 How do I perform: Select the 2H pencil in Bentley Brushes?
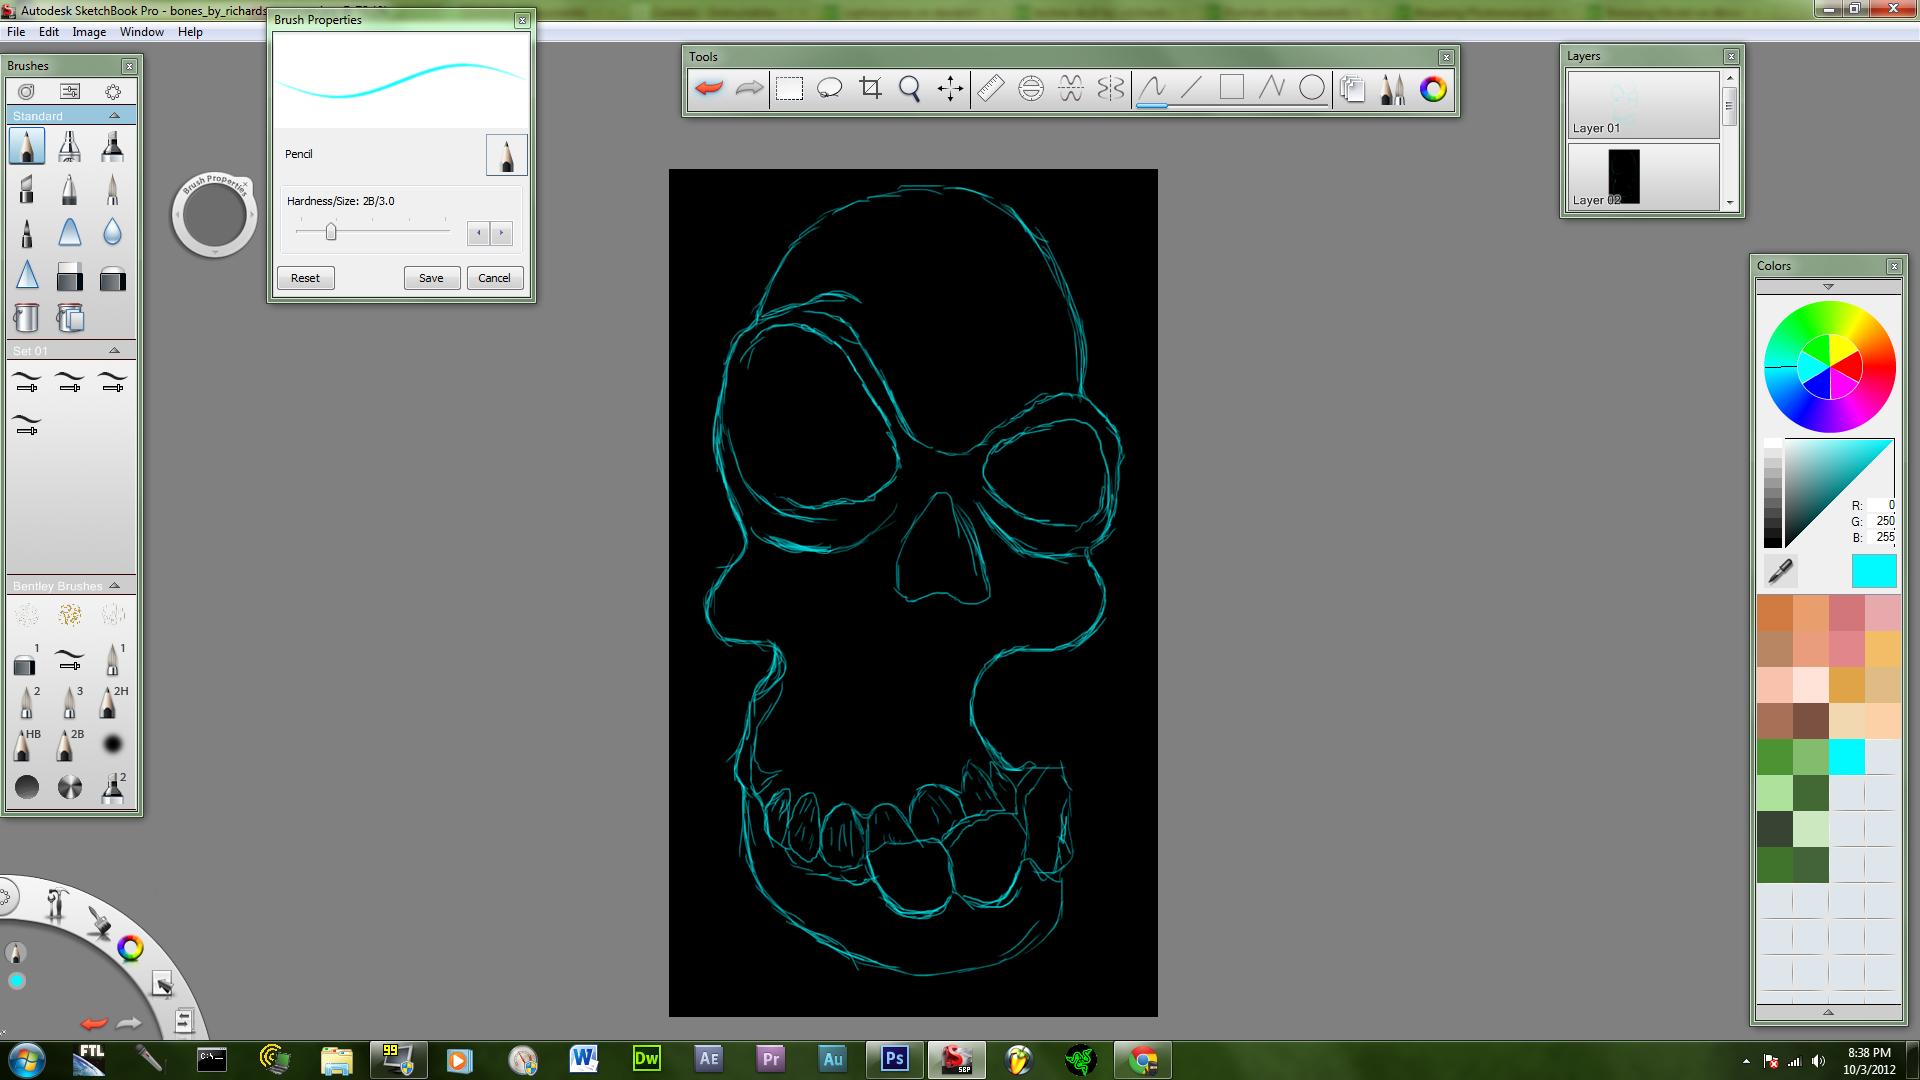point(112,702)
